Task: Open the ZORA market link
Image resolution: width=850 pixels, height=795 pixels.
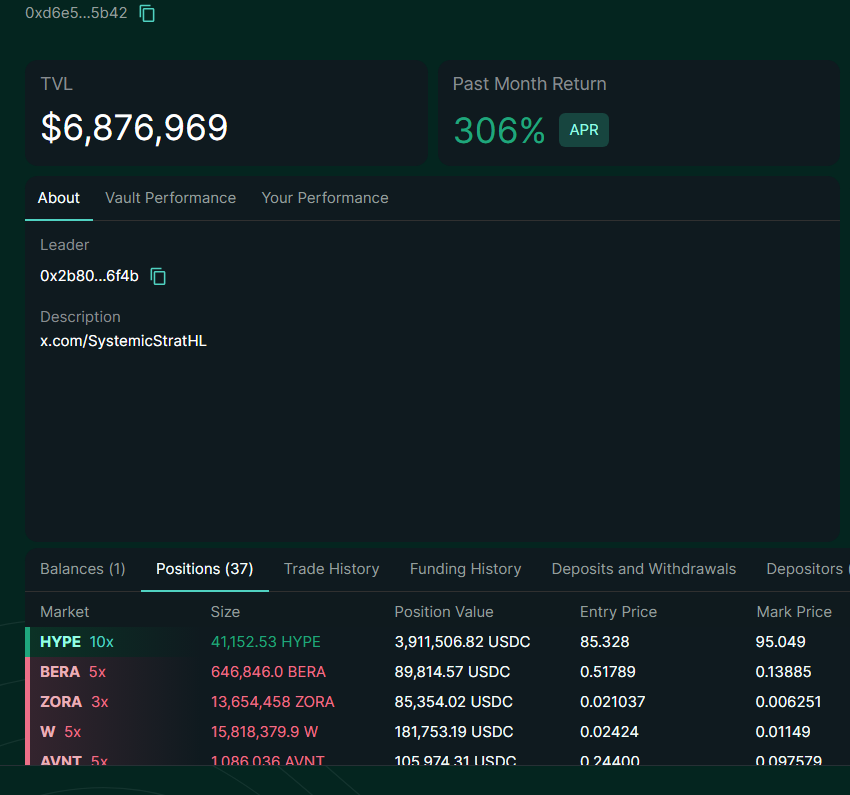Action: tap(61, 702)
